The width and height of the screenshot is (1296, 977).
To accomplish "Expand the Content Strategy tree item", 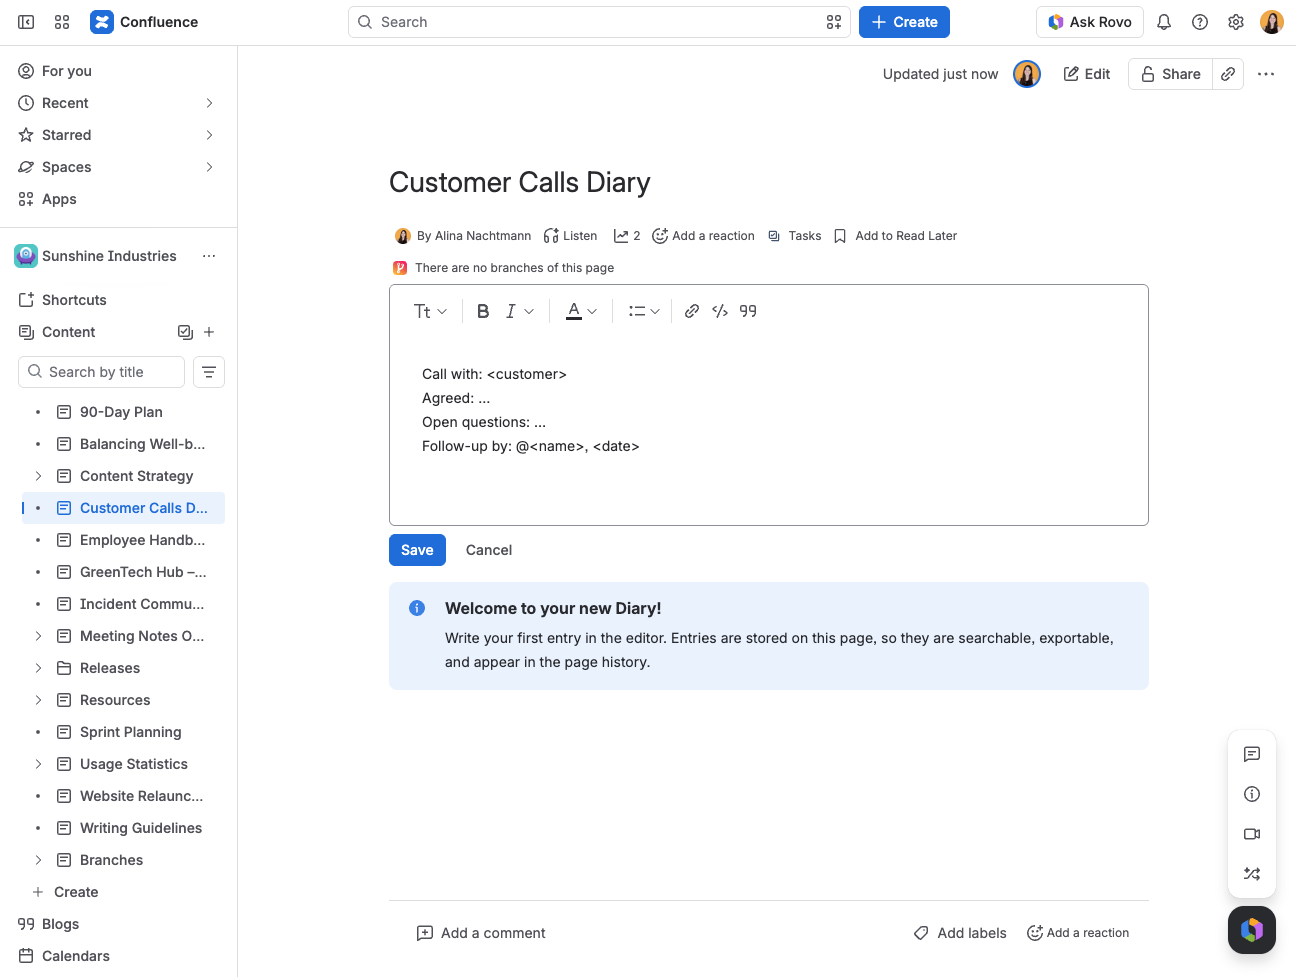I will point(38,476).
